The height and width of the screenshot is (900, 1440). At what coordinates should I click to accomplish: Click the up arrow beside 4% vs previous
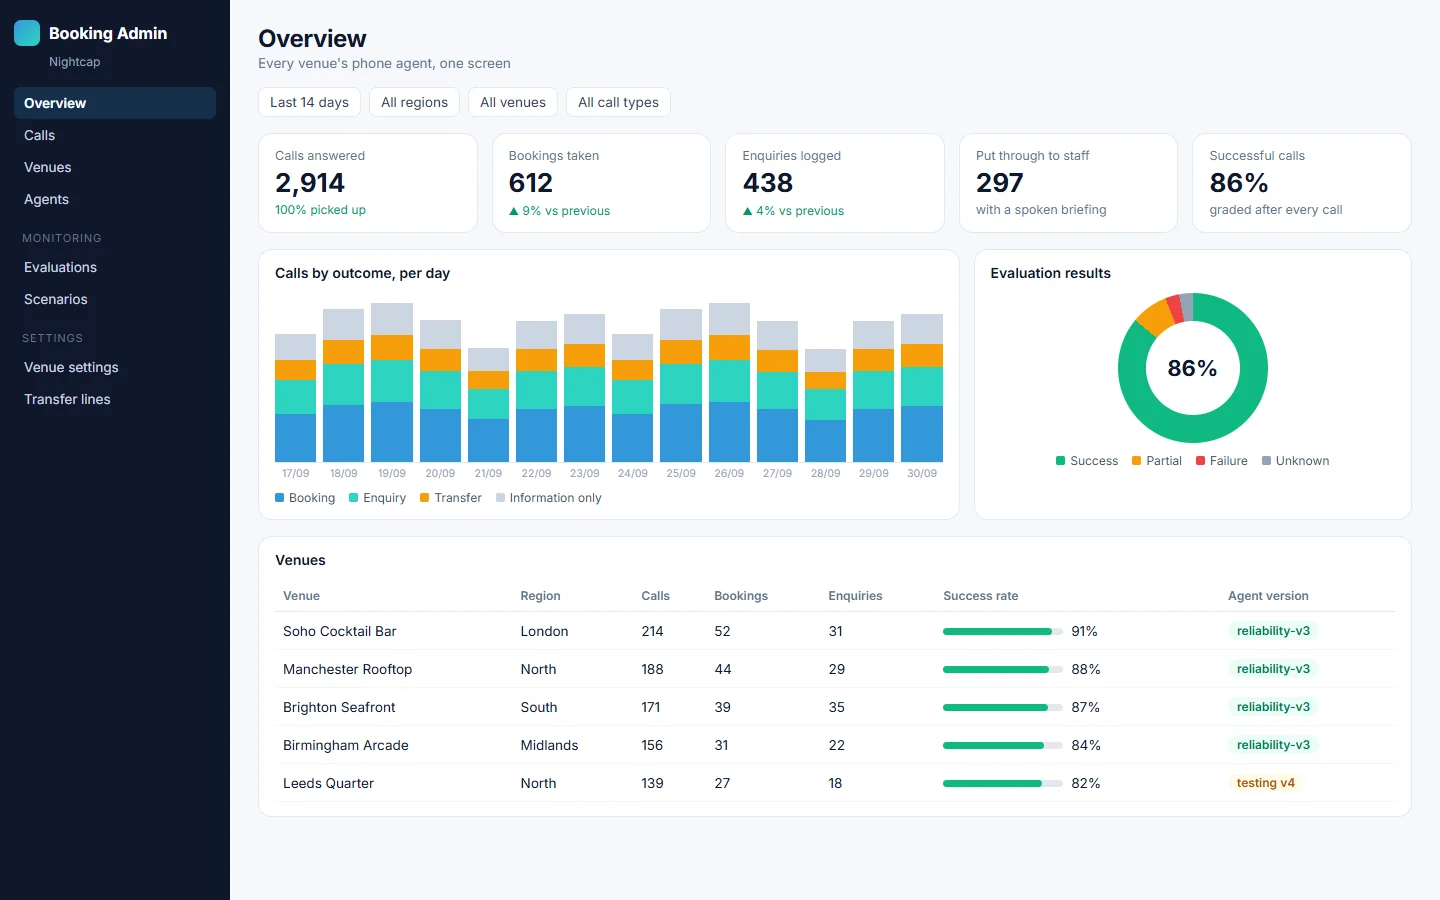(x=747, y=211)
